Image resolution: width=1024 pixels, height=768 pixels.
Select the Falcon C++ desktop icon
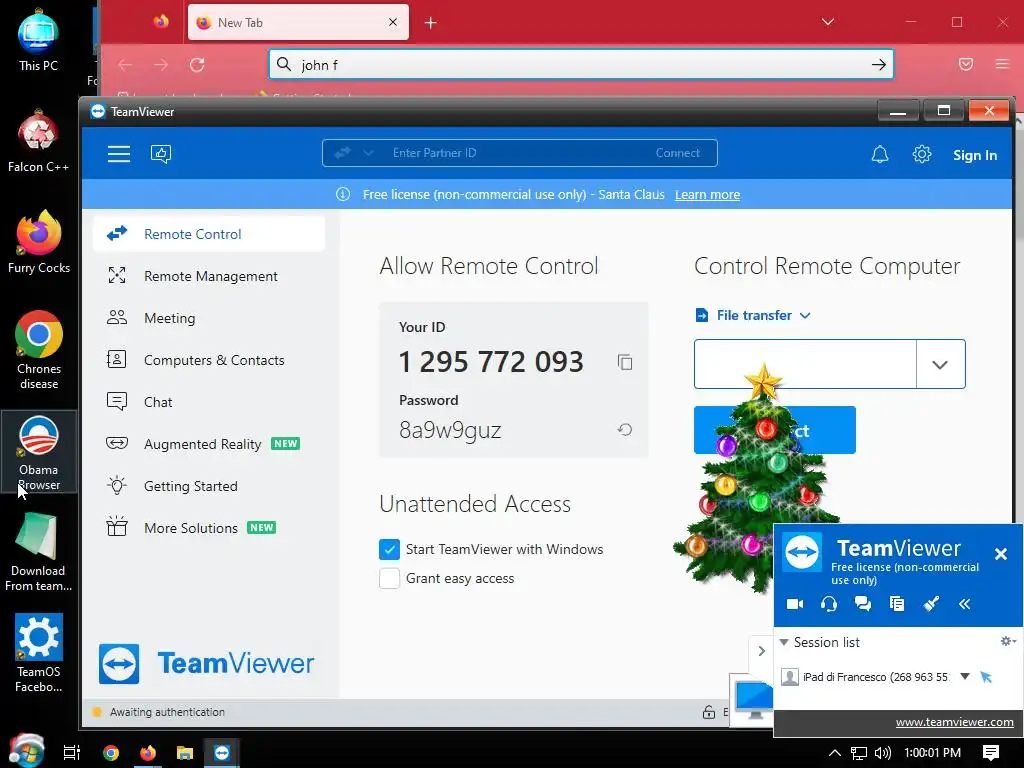click(x=39, y=142)
